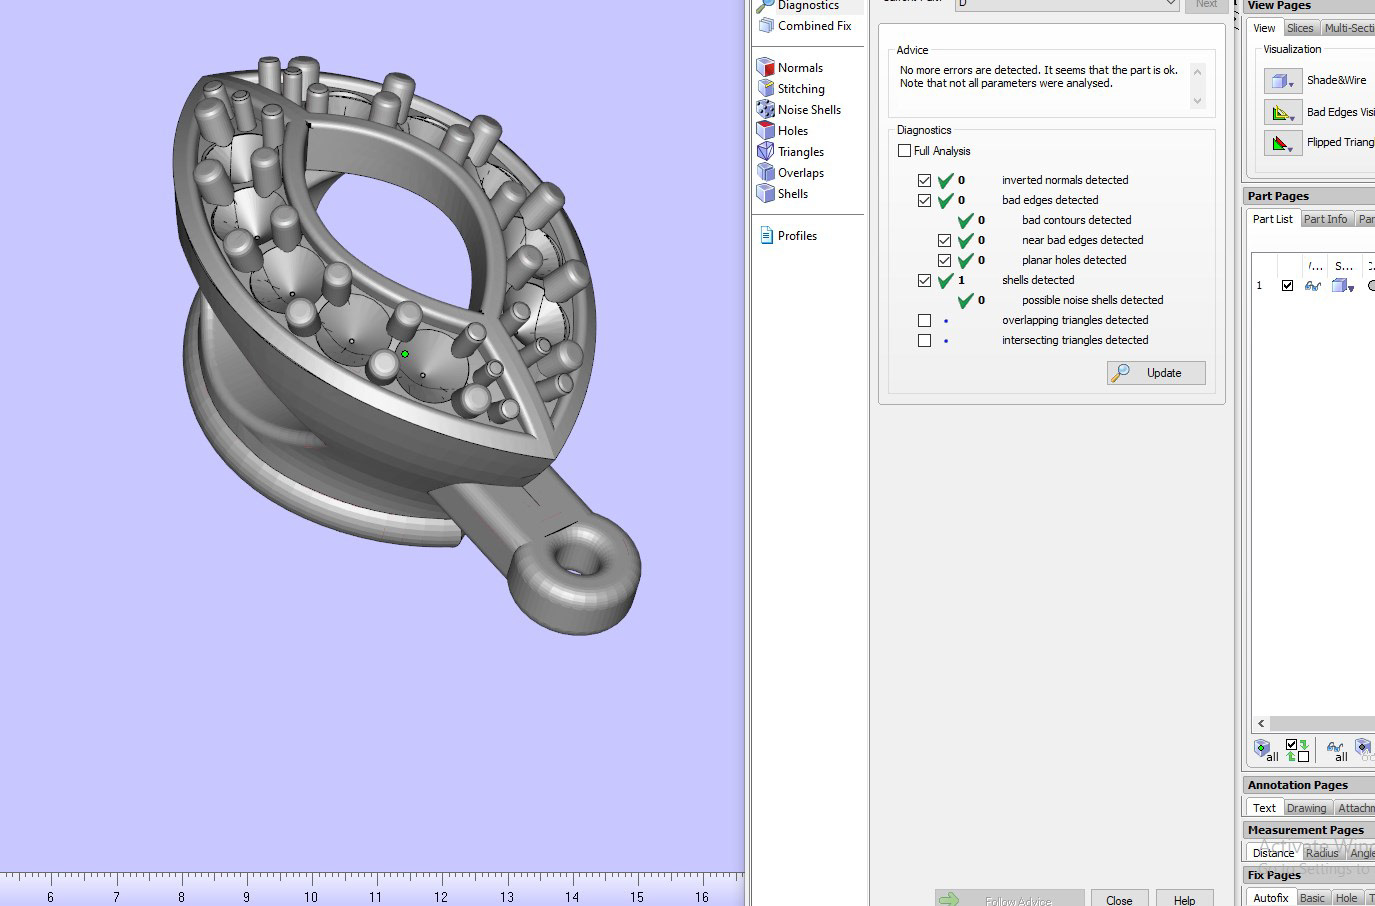Open the Current Part dropdown
Image resolution: width=1375 pixels, height=906 pixels.
[1067, 4]
